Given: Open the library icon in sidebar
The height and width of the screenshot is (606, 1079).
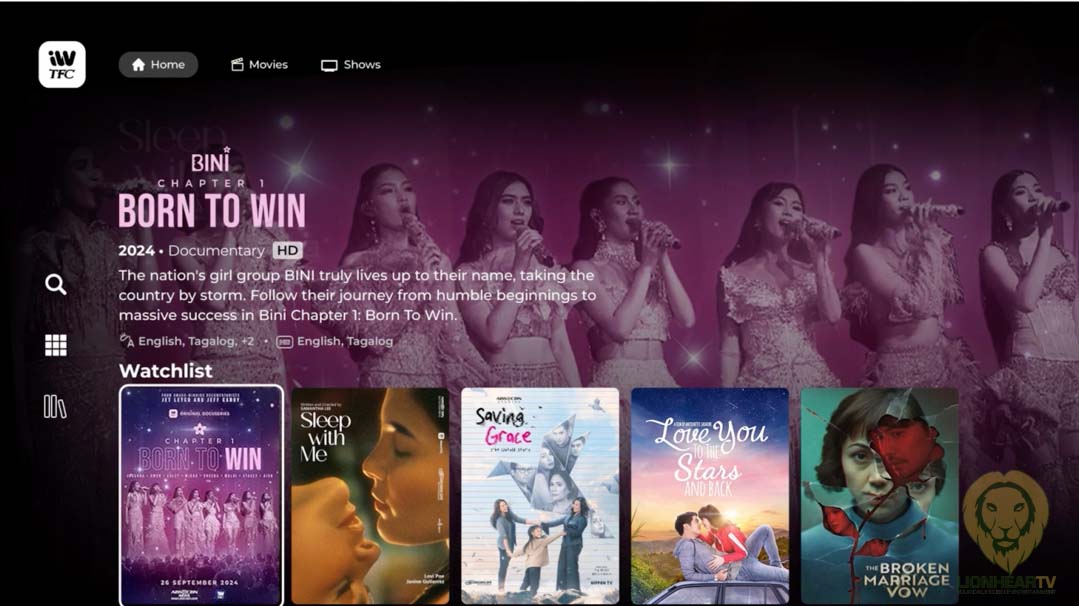Looking at the screenshot, I should pyautogui.click(x=55, y=407).
